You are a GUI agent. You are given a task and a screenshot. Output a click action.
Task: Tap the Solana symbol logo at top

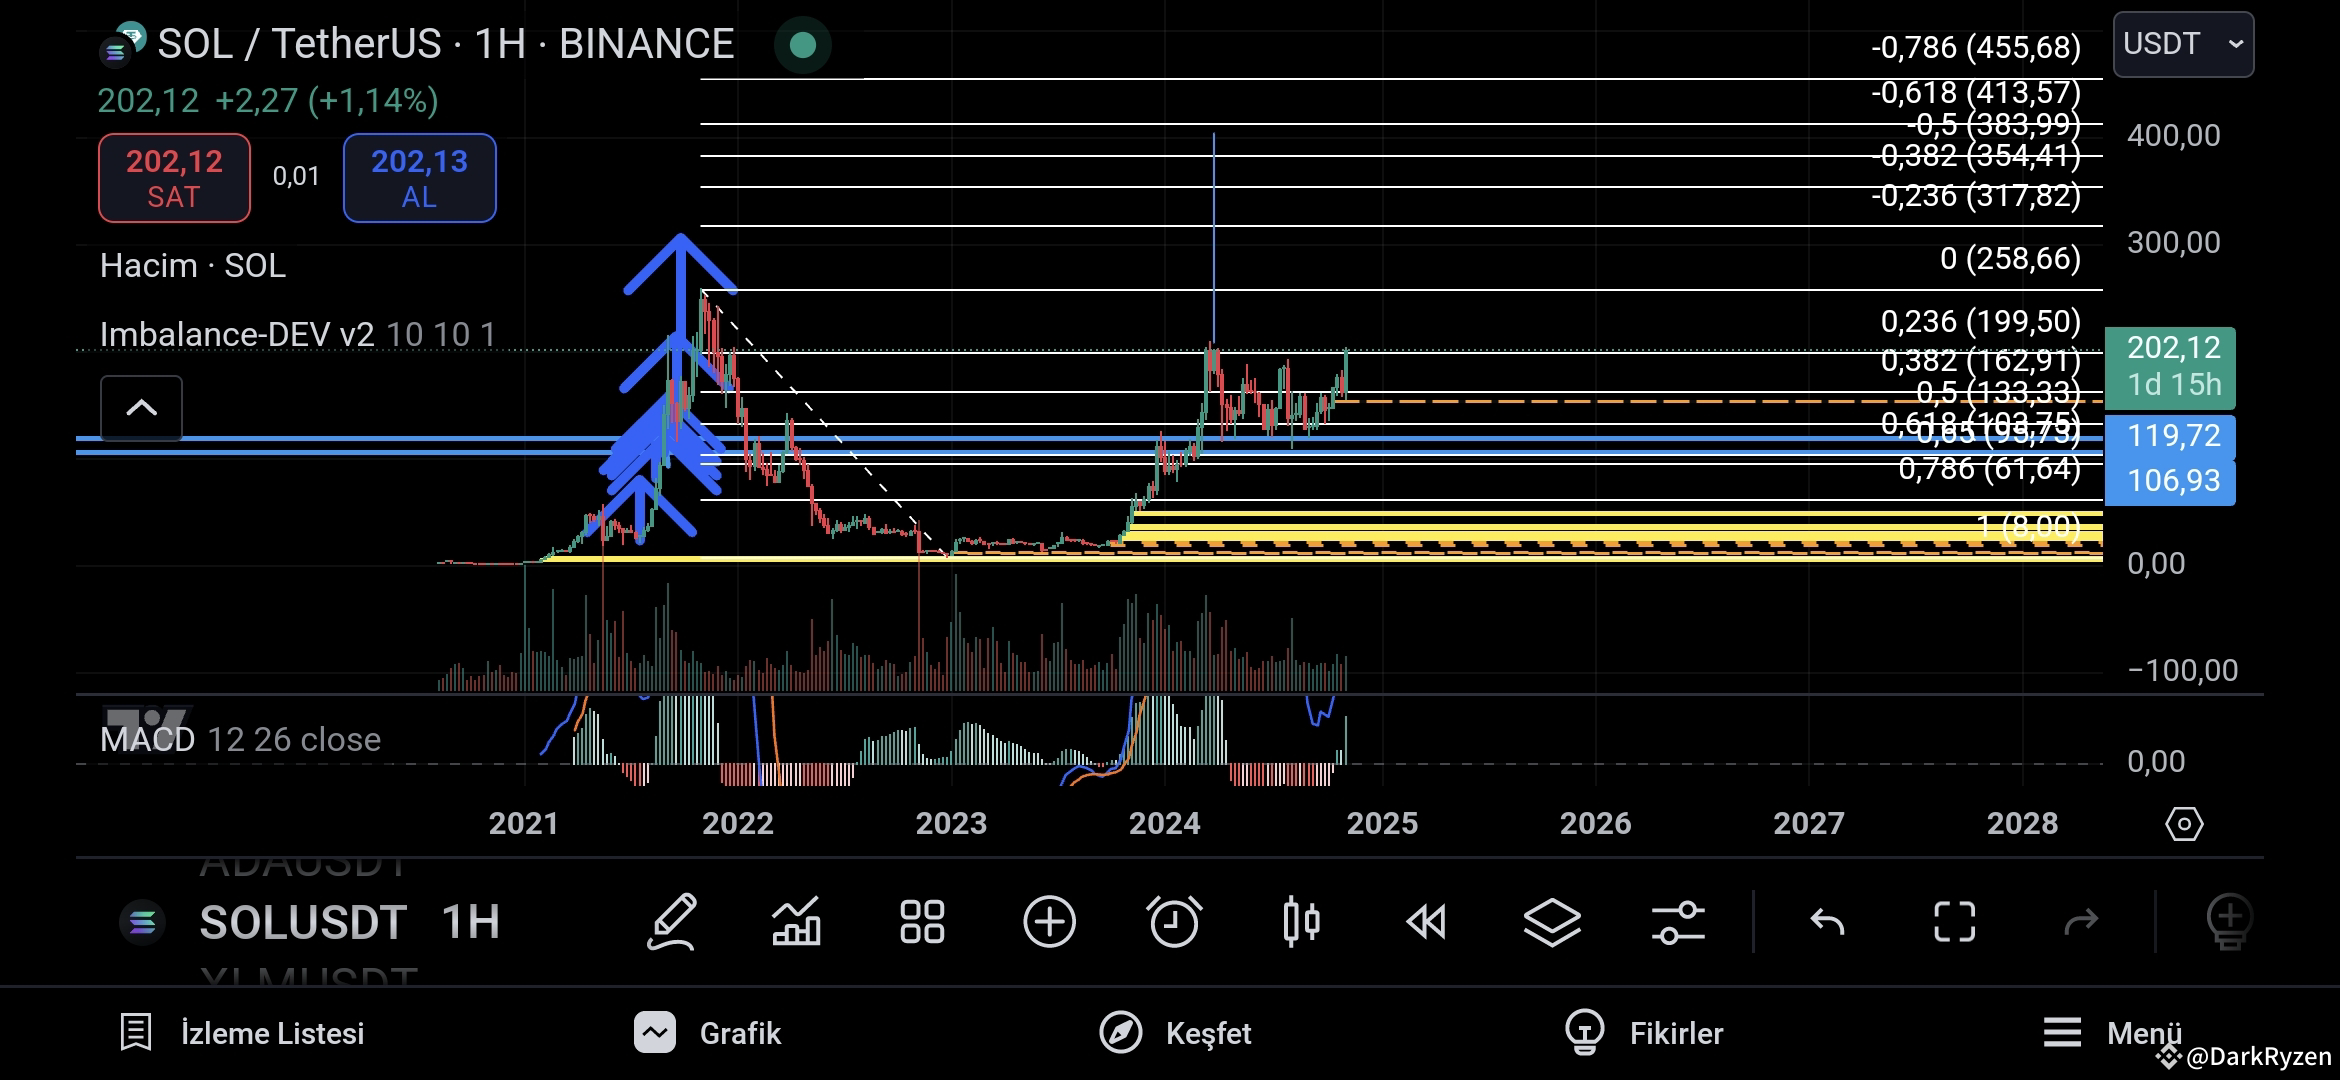coord(123,44)
